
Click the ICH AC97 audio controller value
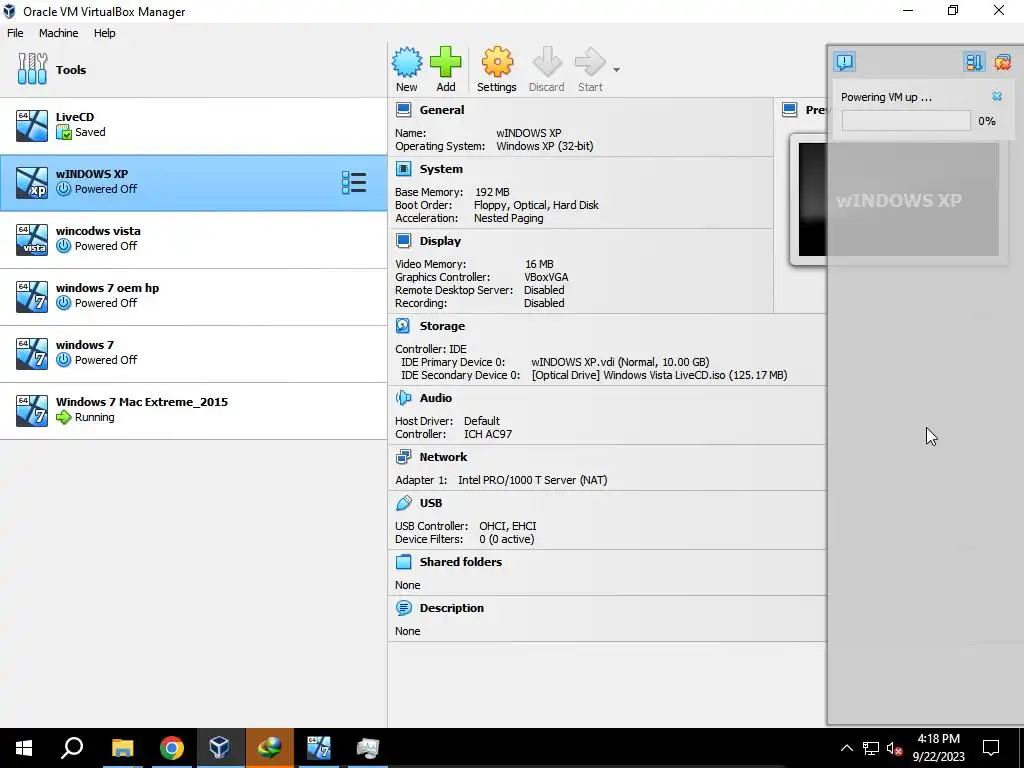tap(488, 434)
